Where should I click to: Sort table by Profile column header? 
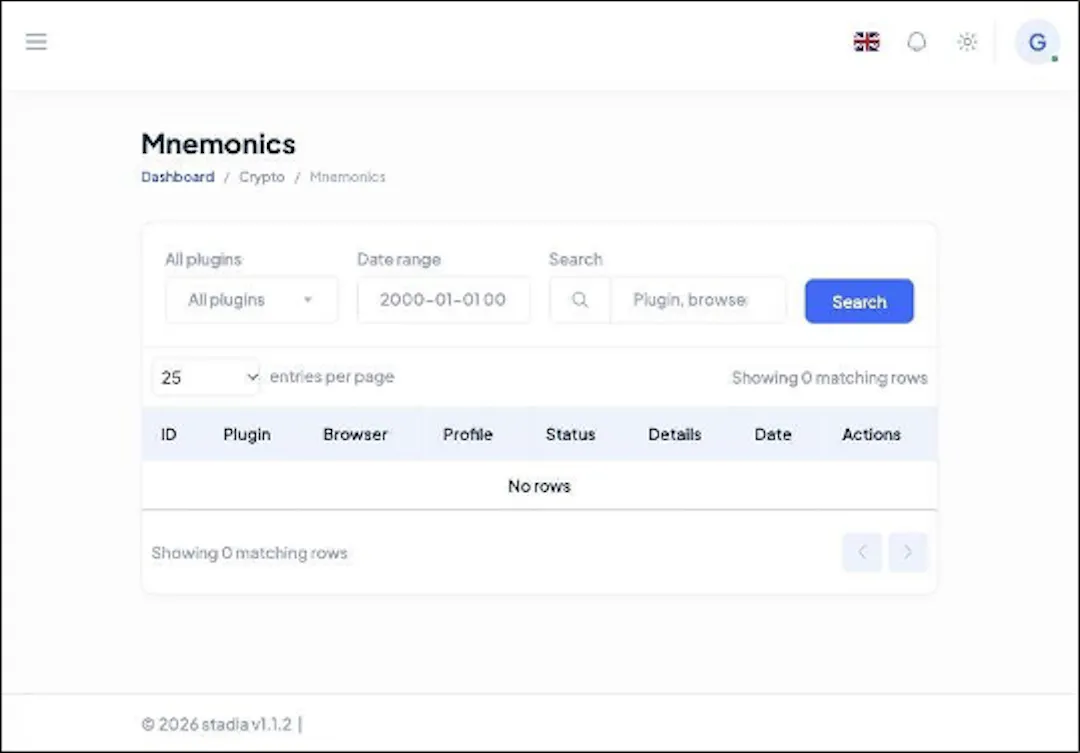(468, 435)
